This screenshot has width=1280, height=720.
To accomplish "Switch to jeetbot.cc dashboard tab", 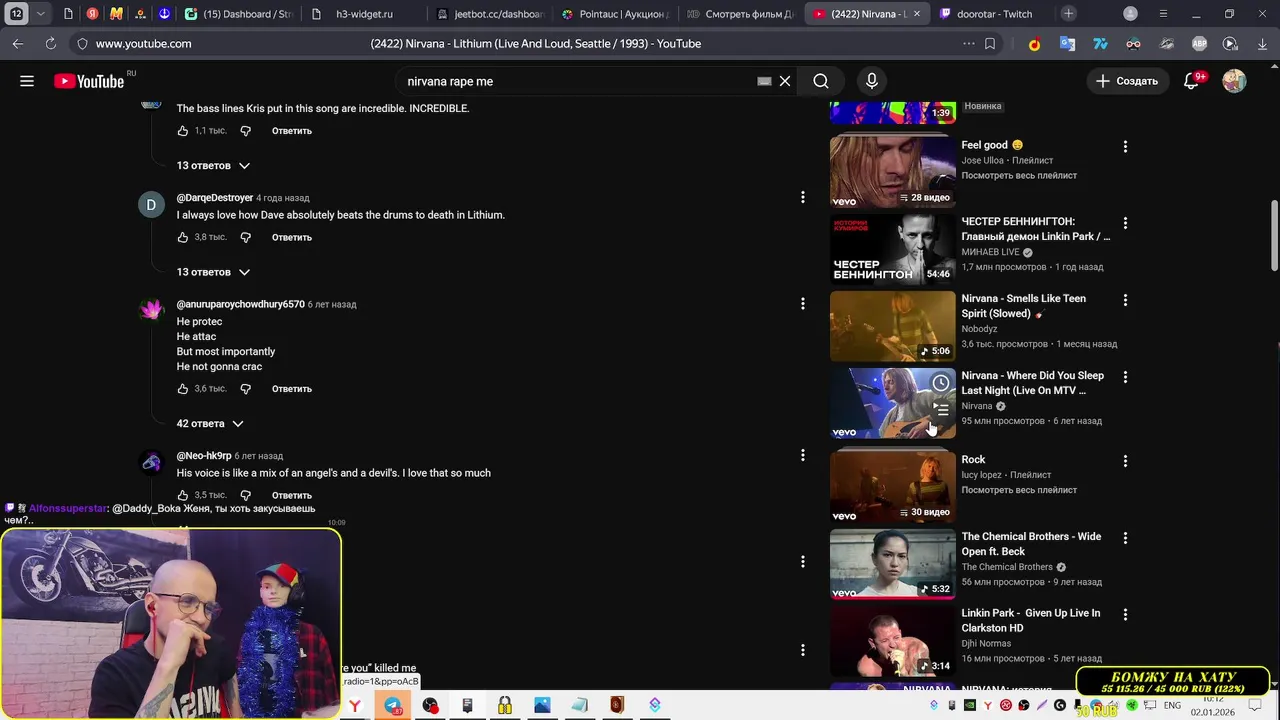I will click(x=490, y=14).
